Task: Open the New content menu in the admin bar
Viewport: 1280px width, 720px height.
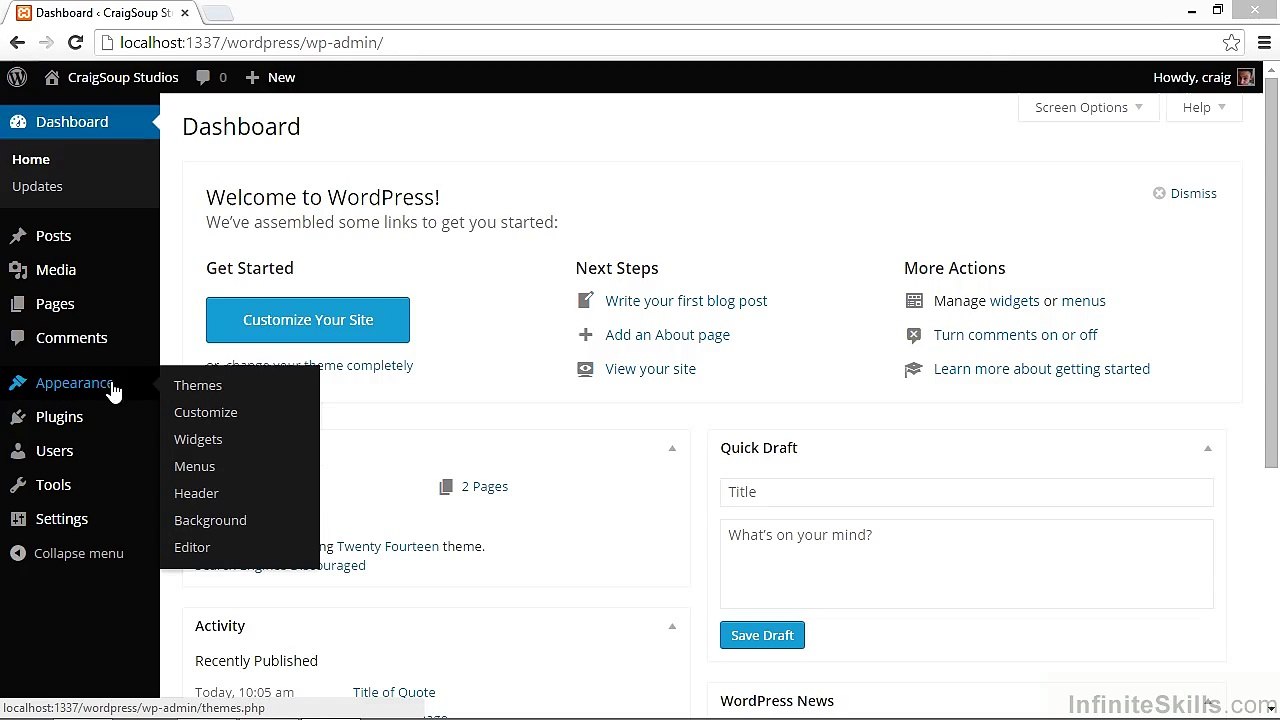Action: (270, 77)
